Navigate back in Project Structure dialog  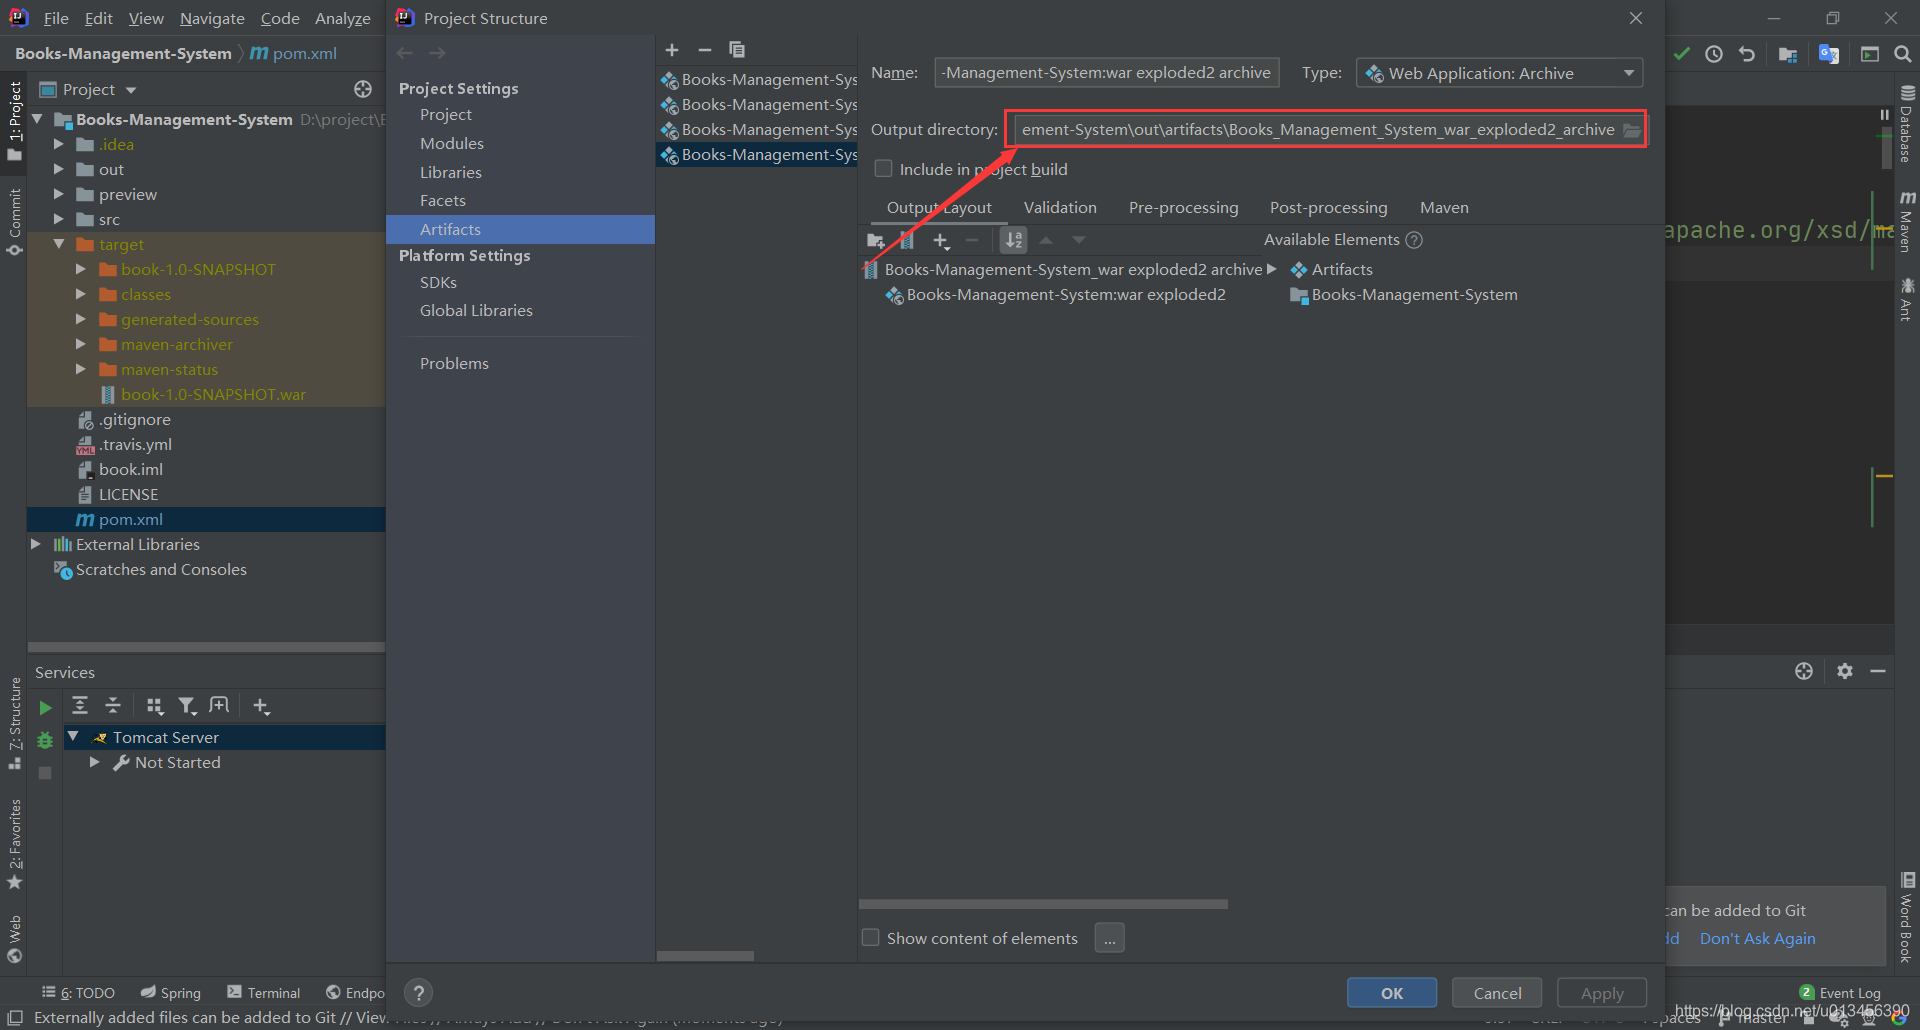click(405, 53)
